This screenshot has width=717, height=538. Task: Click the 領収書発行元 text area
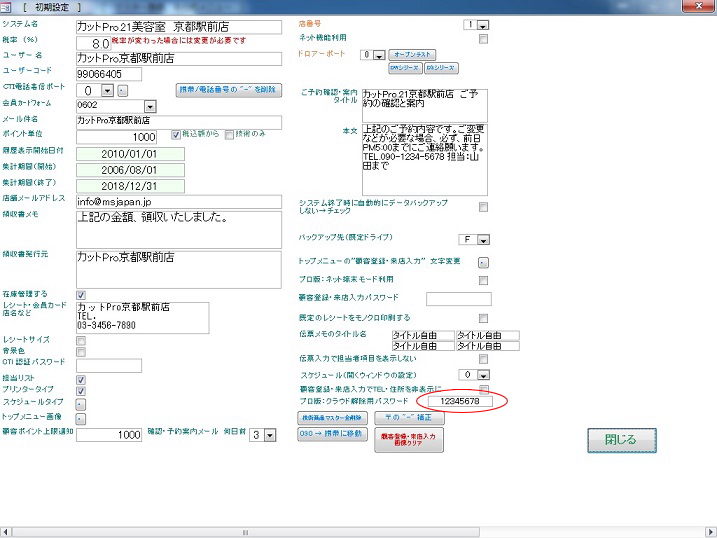[179, 270]
